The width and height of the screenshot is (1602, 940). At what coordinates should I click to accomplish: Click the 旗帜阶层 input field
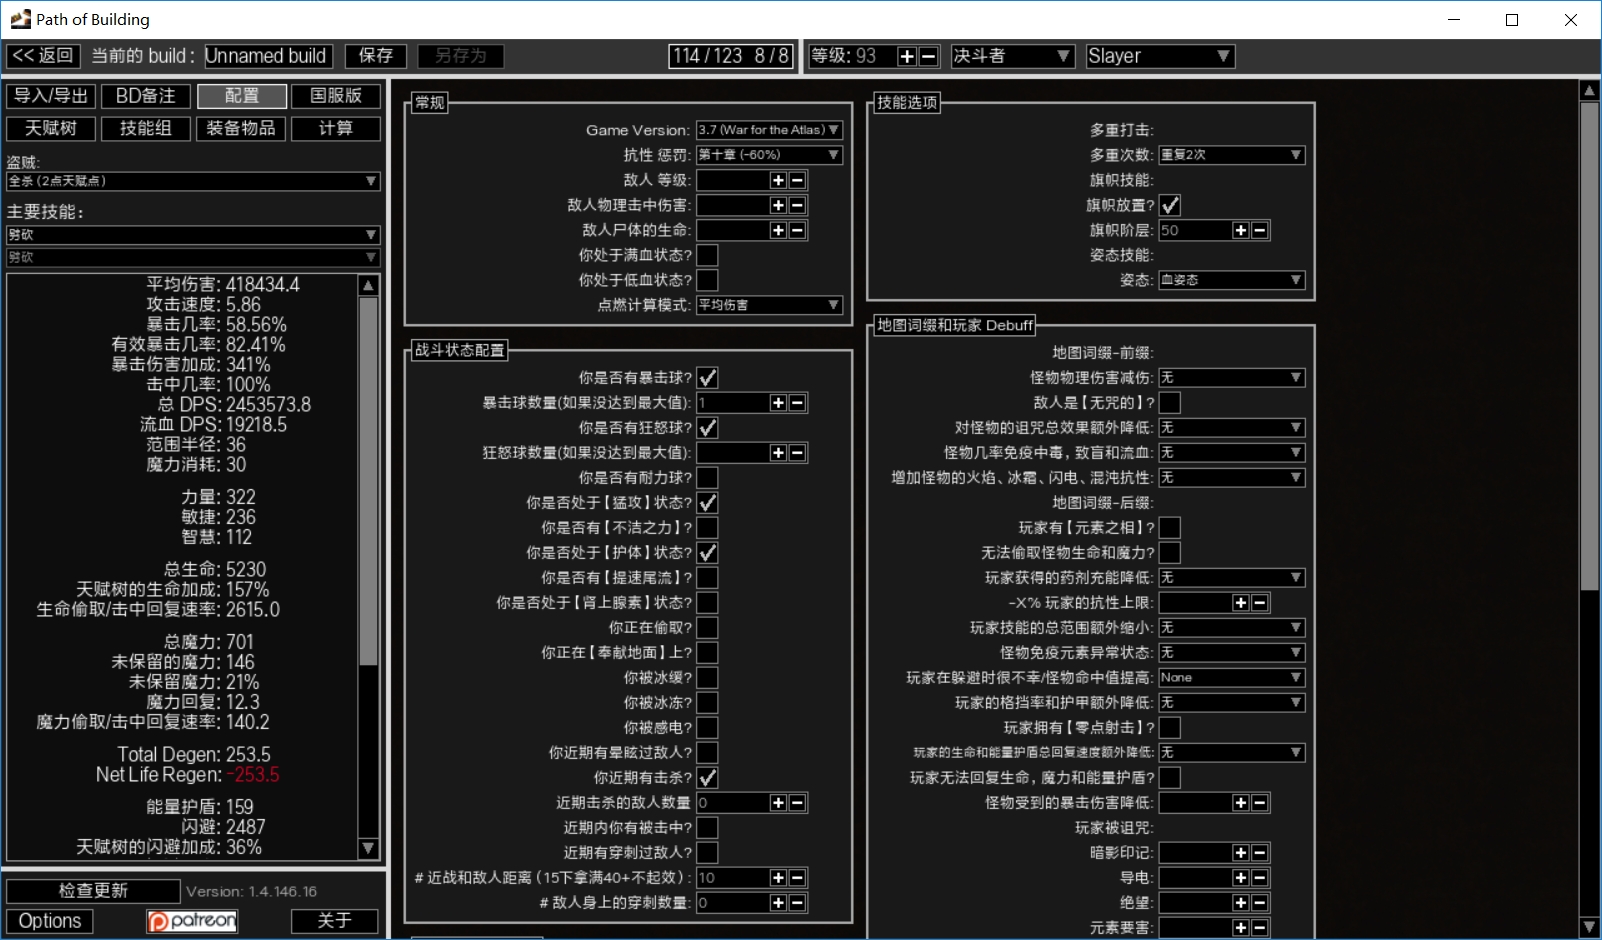click(1196, 230)
